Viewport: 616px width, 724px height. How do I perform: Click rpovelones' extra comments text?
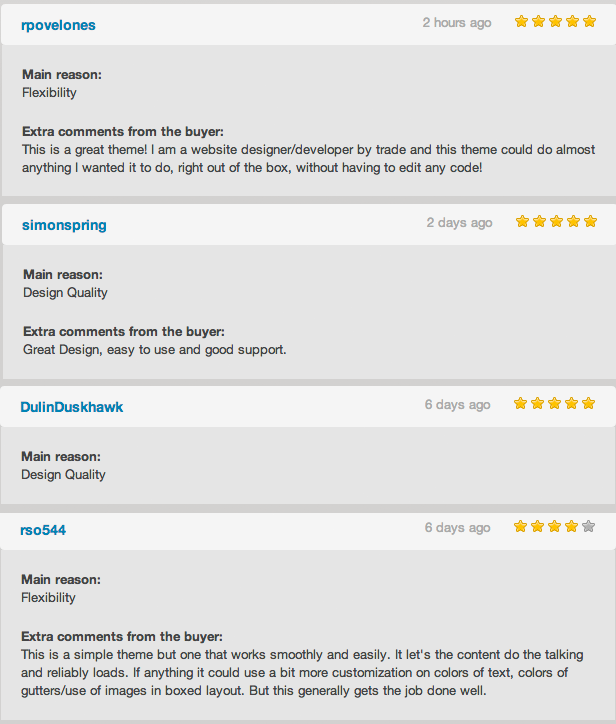point(308,158)
